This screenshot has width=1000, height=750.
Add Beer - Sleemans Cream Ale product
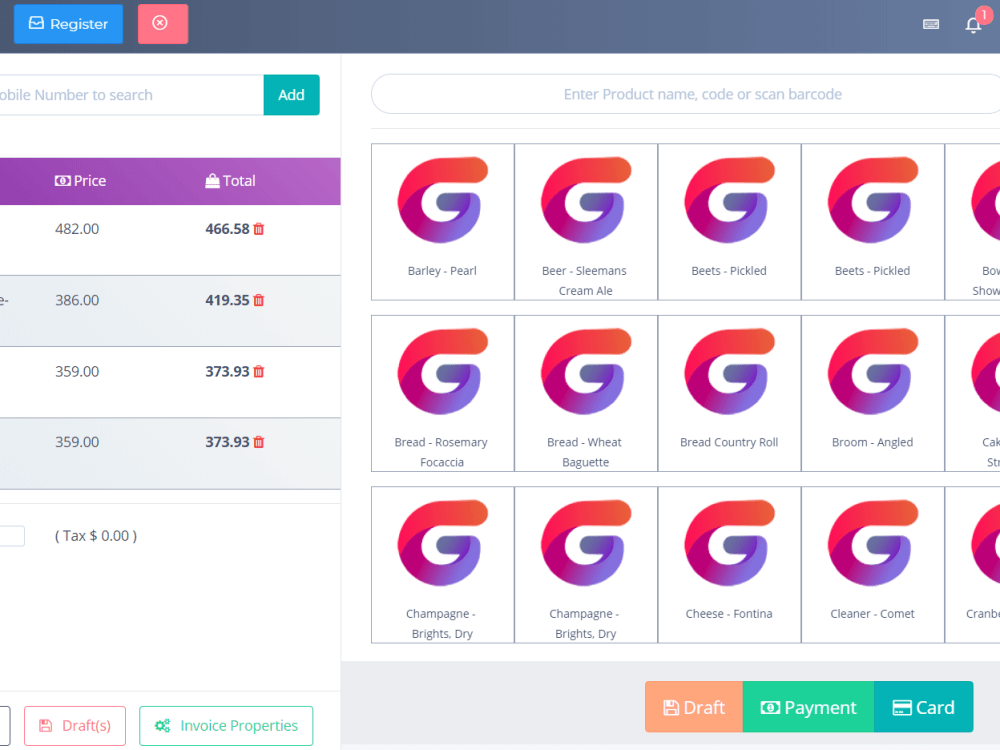coord(585,222)
